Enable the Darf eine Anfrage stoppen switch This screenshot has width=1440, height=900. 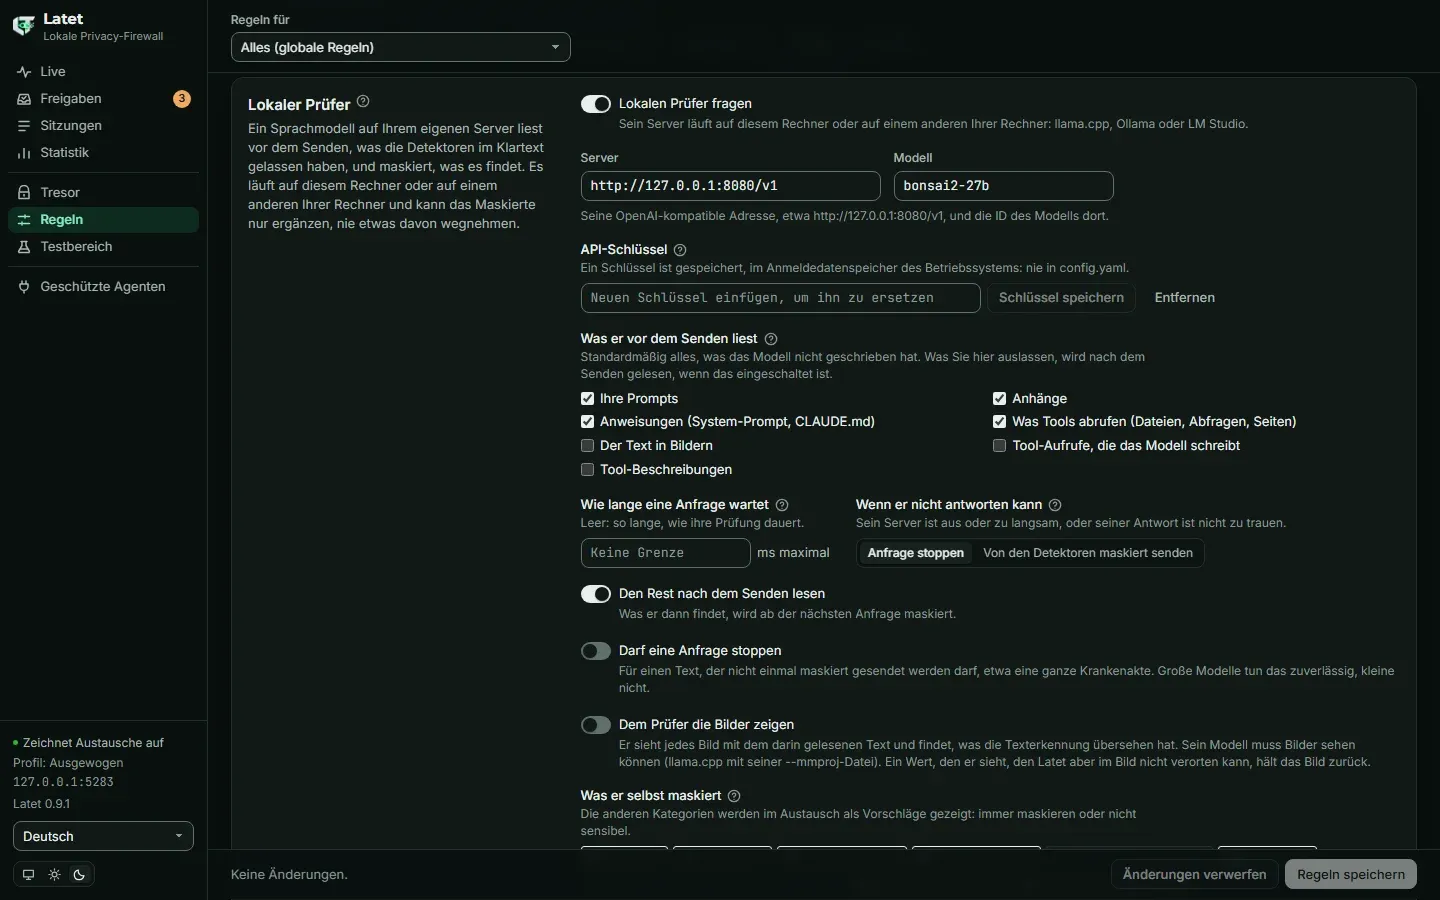click(596, 651)
